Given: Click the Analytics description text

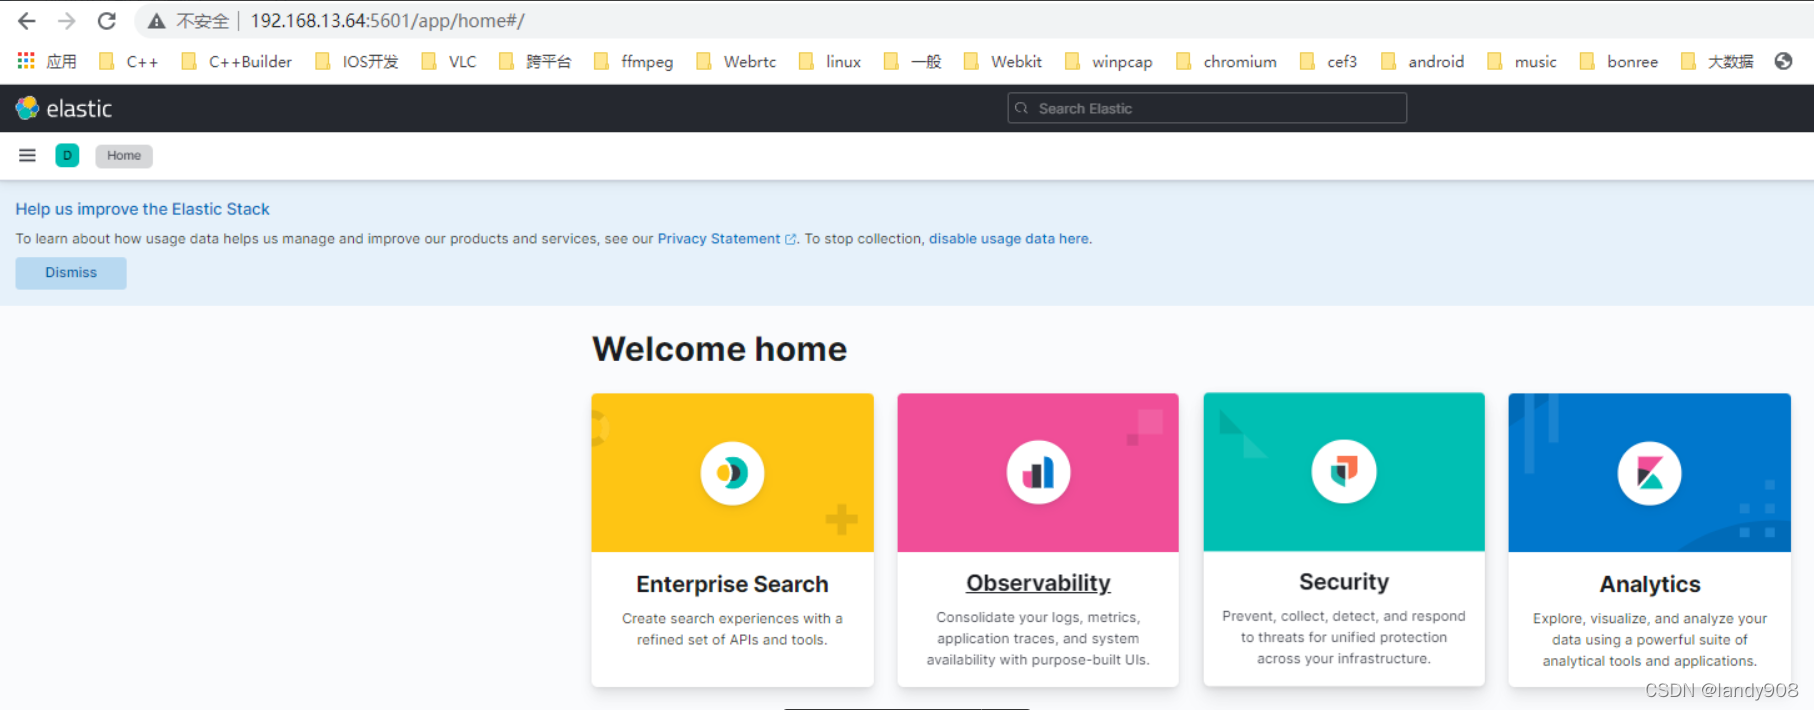Looking at the screenshot, I should pyautogui.click(x=1650, y=640).
